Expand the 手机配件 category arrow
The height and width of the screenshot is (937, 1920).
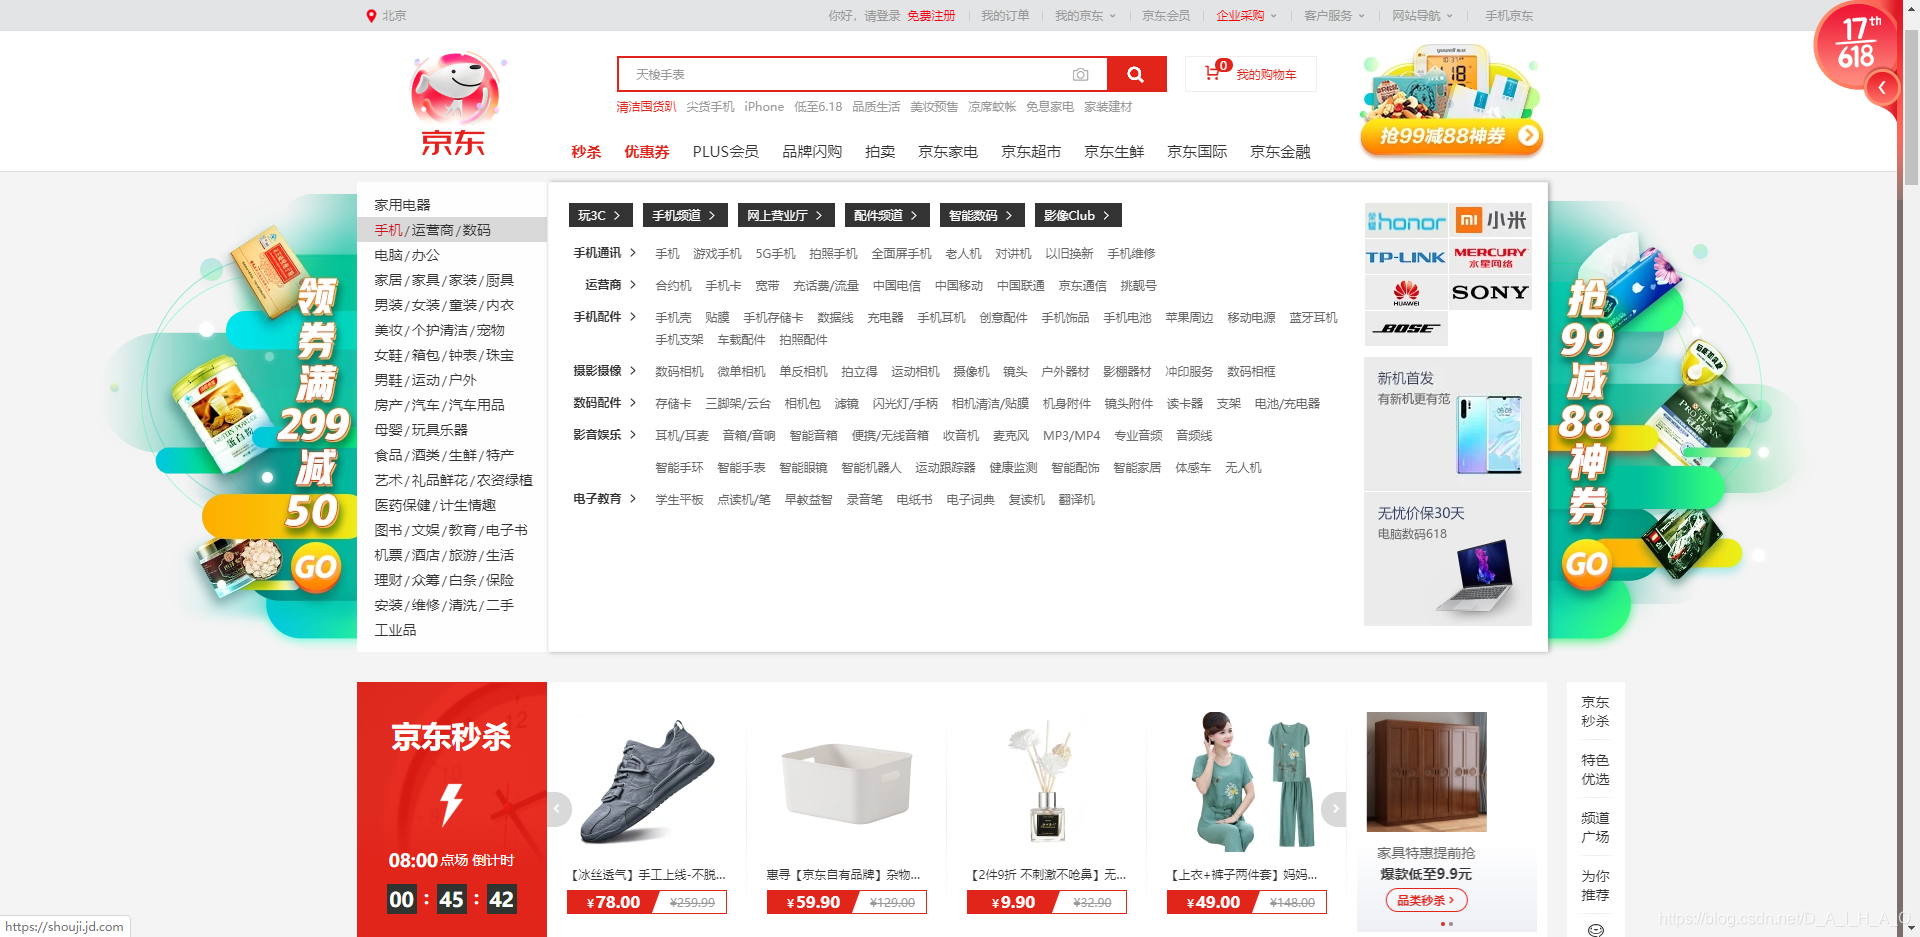(632, 317)
